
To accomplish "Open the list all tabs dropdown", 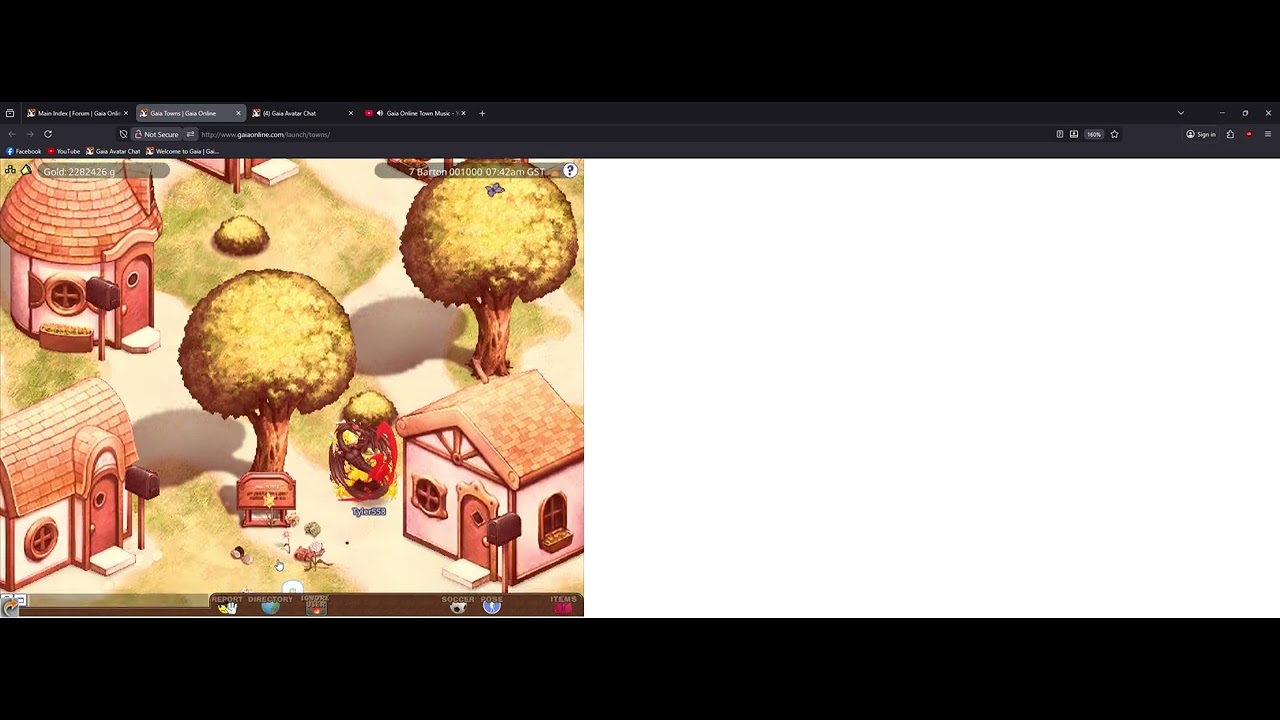I will coord(1181,113).
